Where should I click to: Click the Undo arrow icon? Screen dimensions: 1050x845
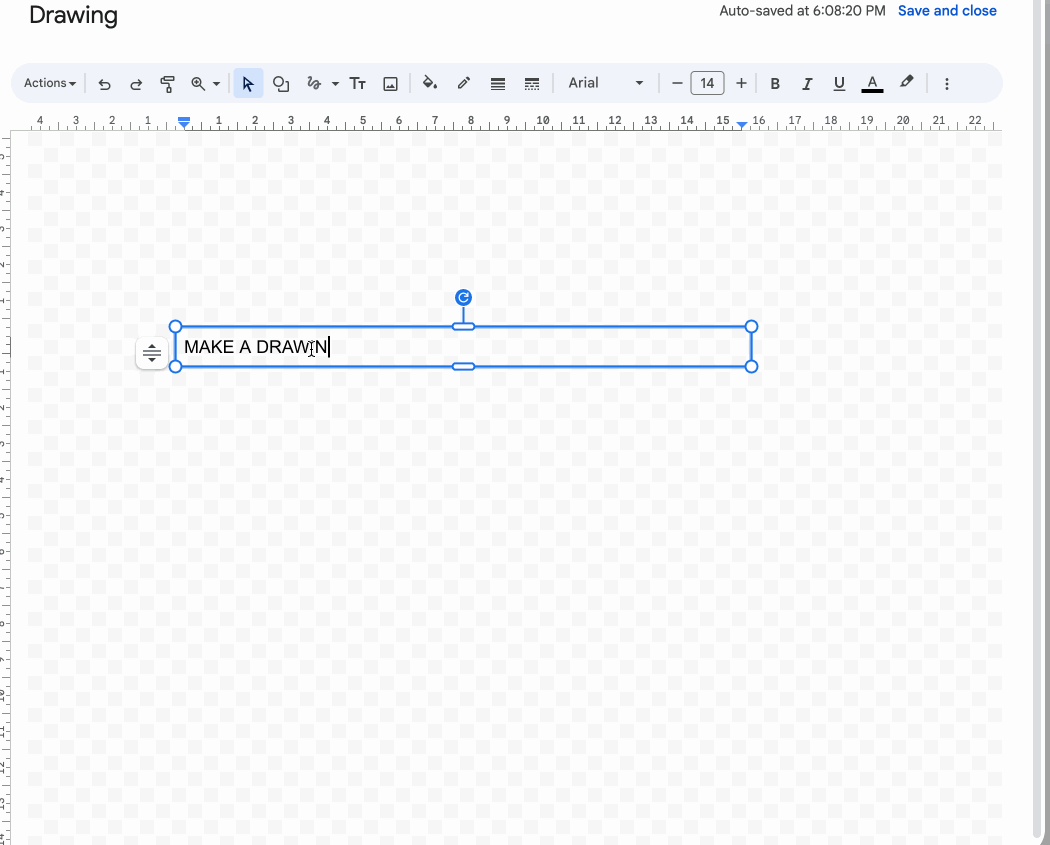click(x=105, y=84)
